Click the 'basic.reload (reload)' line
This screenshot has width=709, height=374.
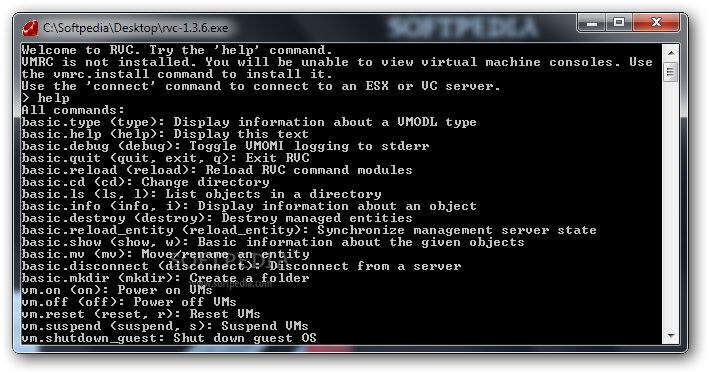217,170
